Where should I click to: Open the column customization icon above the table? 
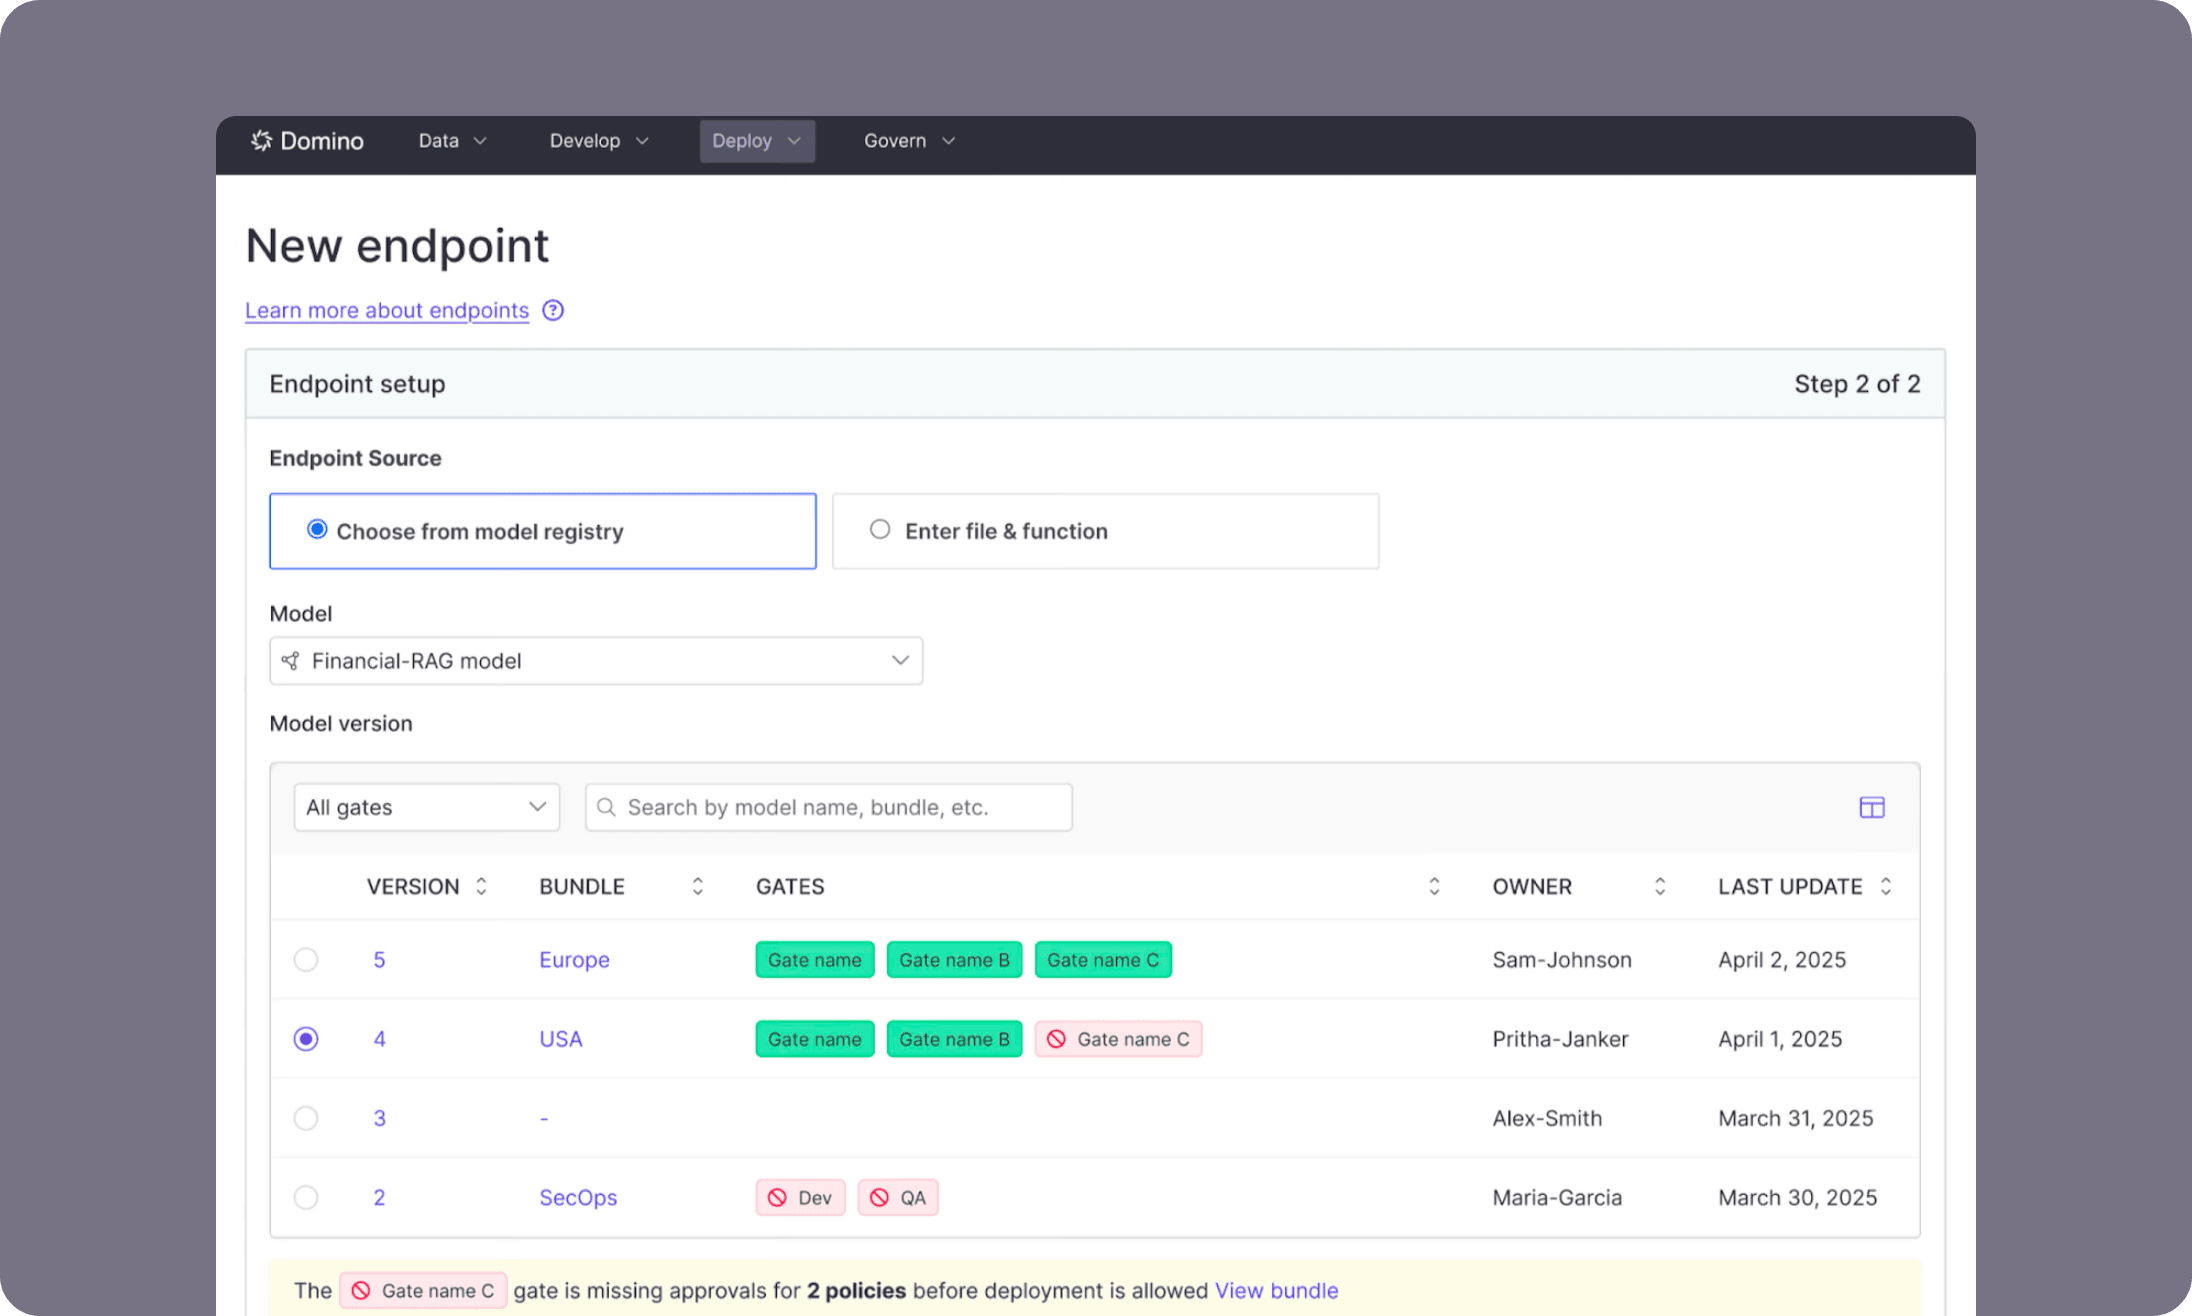pos(1871,807)
